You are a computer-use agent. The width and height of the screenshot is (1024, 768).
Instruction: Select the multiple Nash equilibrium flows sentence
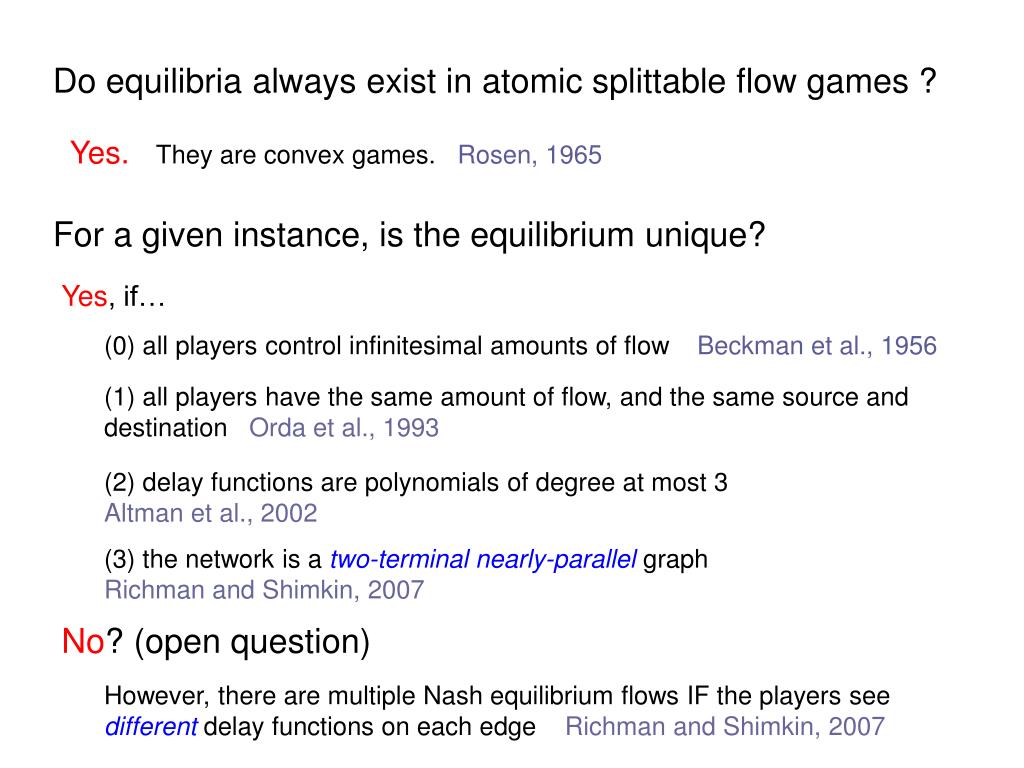click(x=497, y=711)
